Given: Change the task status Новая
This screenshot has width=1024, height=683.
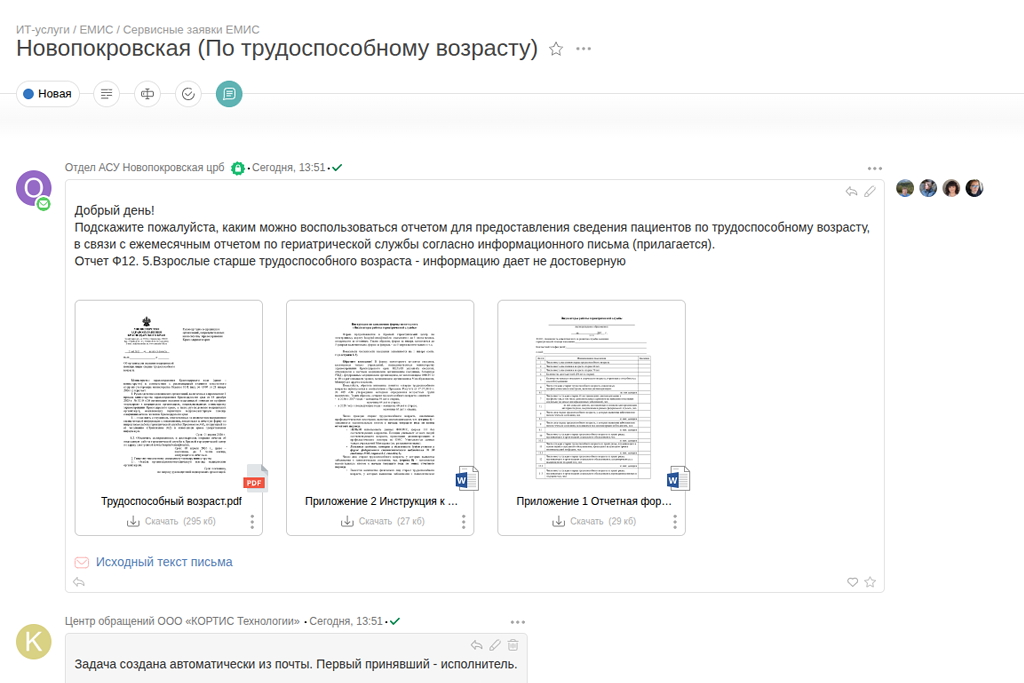Looking at the screenshot, I should point(48,94).
